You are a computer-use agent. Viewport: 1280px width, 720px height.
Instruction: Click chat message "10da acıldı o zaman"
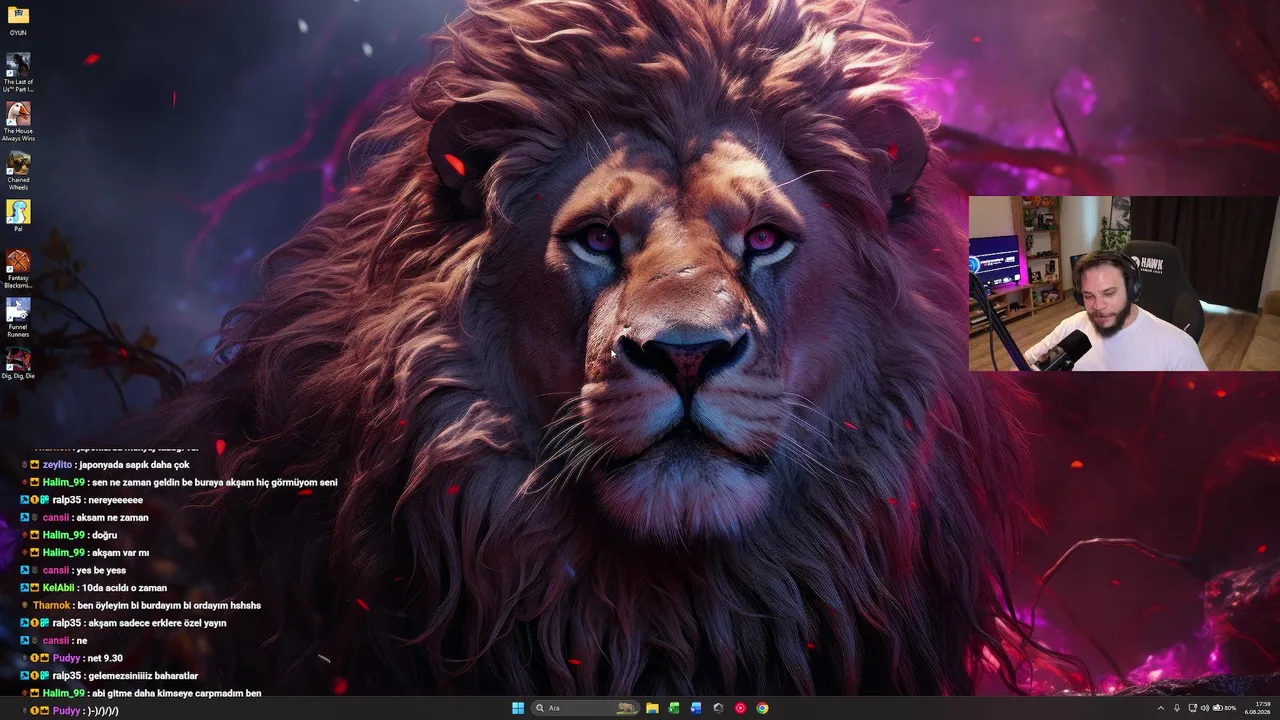point(125,588)
